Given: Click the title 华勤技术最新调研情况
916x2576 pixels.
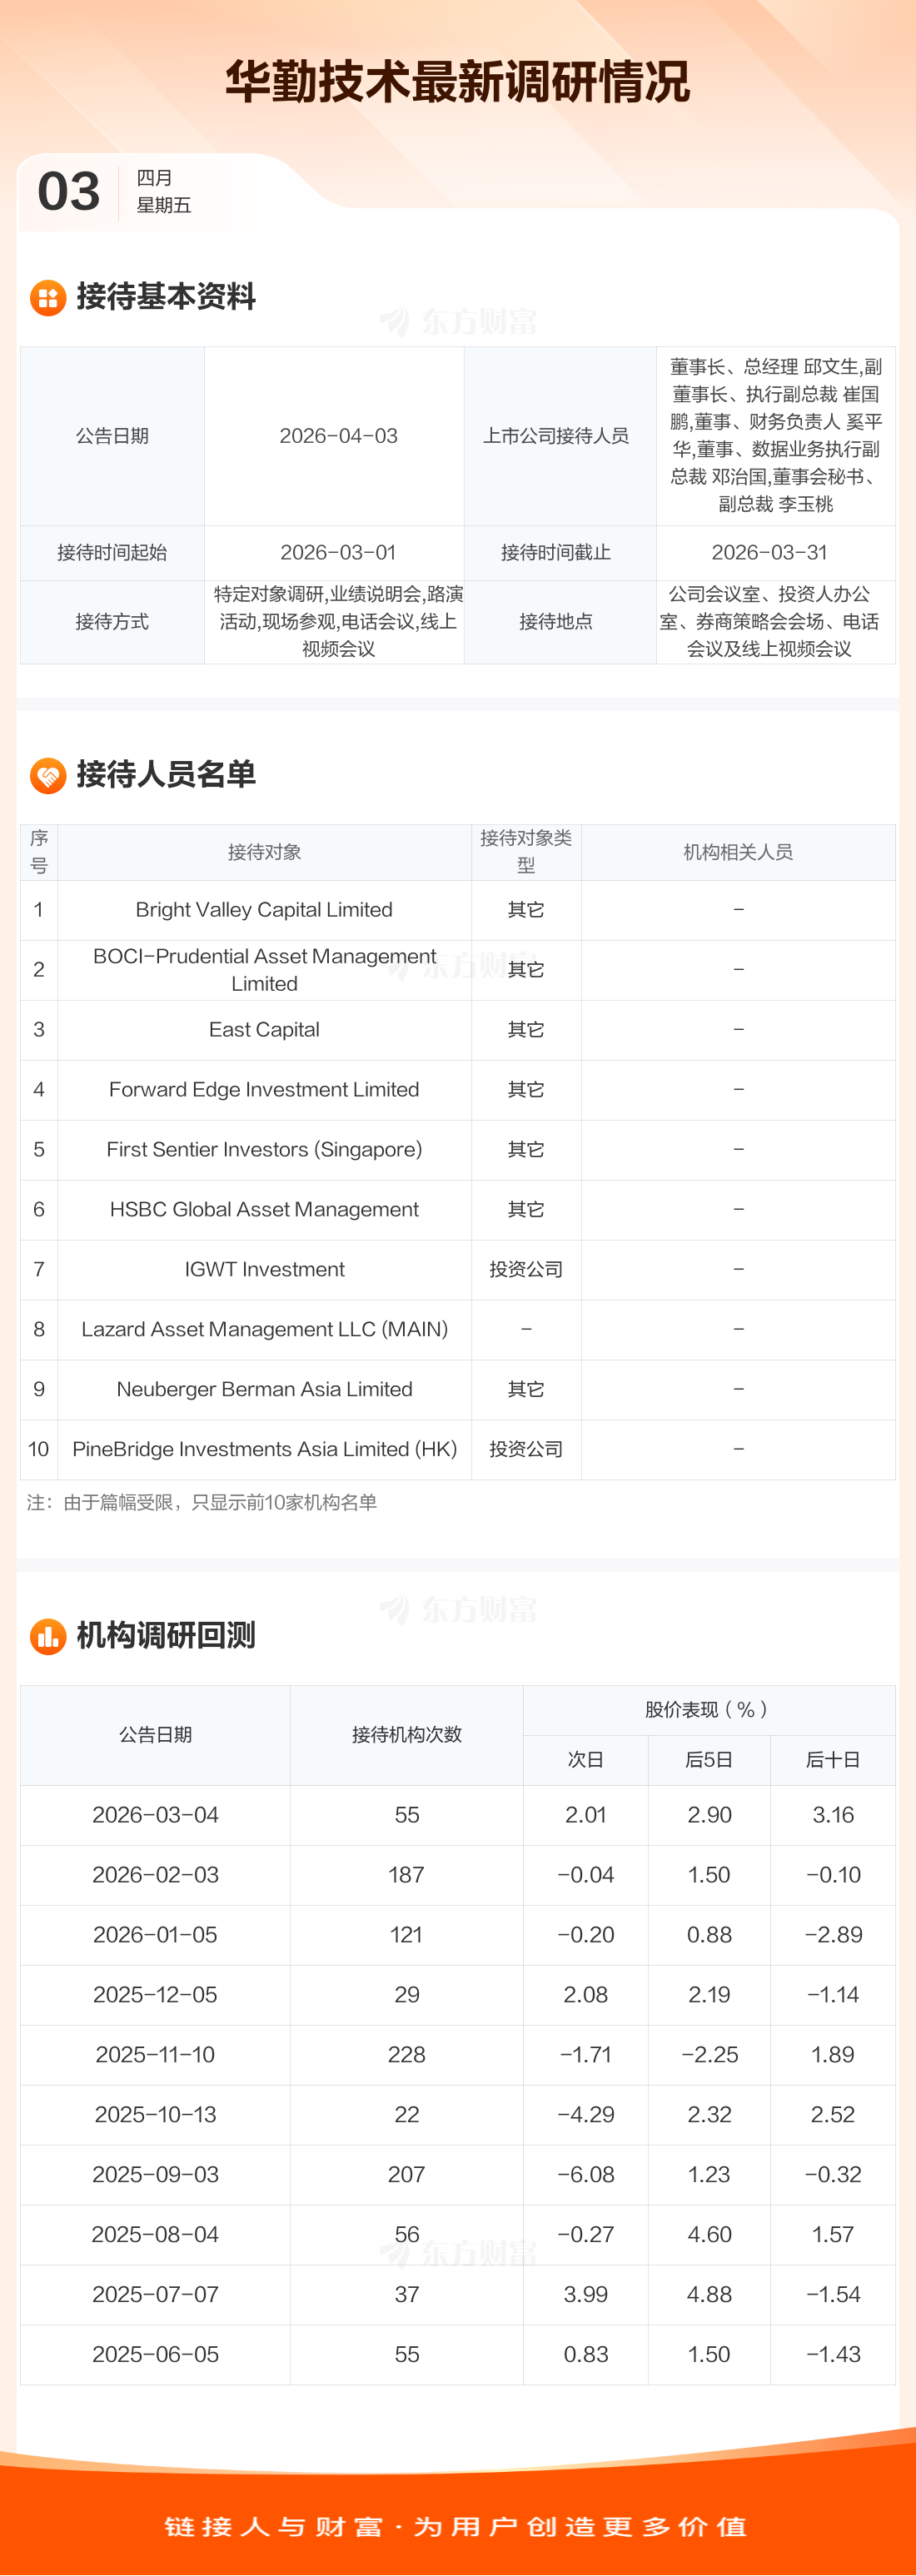Looking at the screenshot, I should [x=458, y=81].
